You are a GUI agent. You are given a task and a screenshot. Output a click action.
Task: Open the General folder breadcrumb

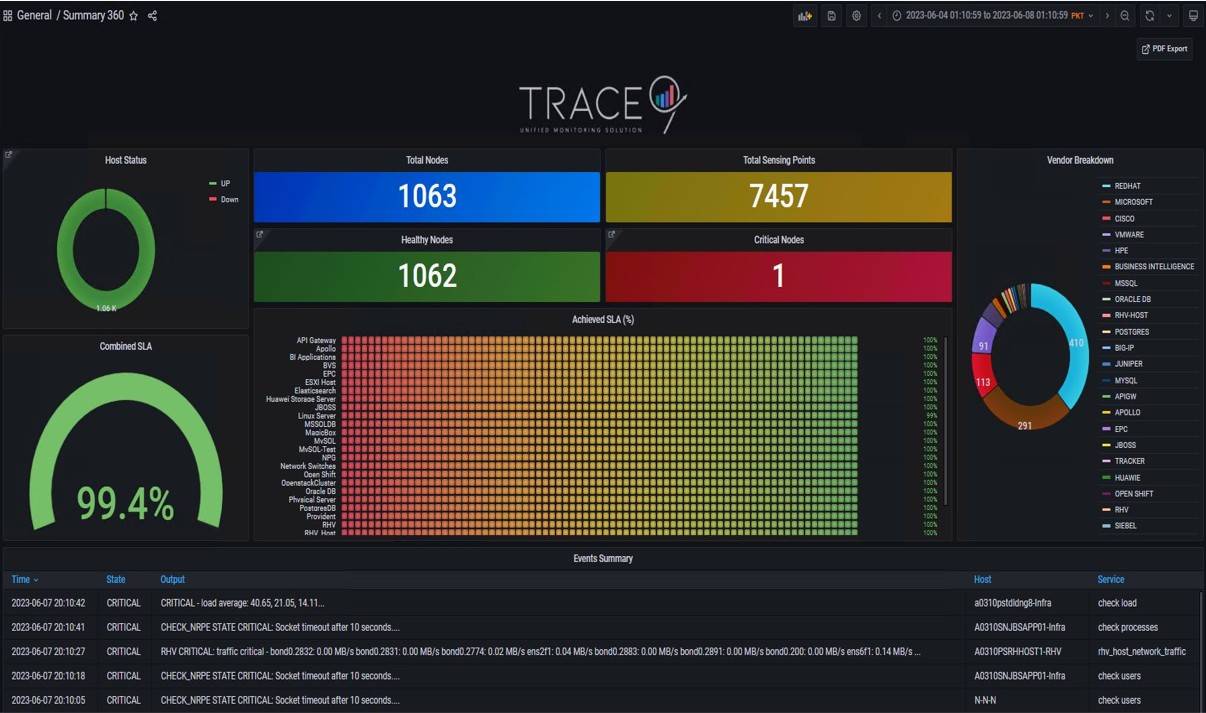(x=34, y=16)
